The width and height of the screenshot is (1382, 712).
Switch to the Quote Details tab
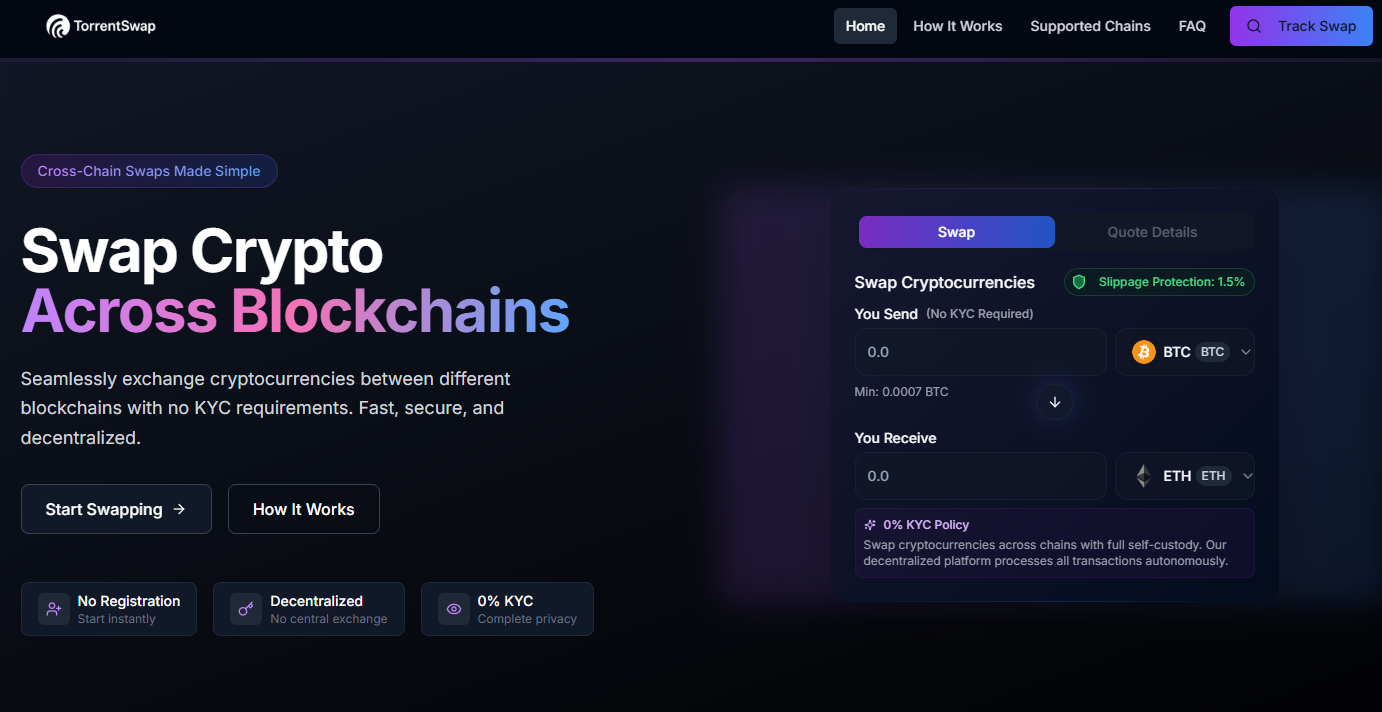point(1152,231)
